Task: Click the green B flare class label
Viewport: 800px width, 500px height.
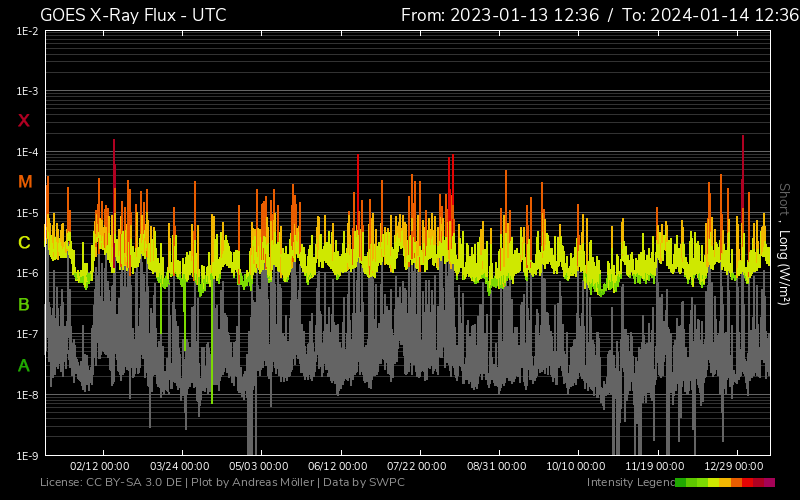Action: coord(24,305)
